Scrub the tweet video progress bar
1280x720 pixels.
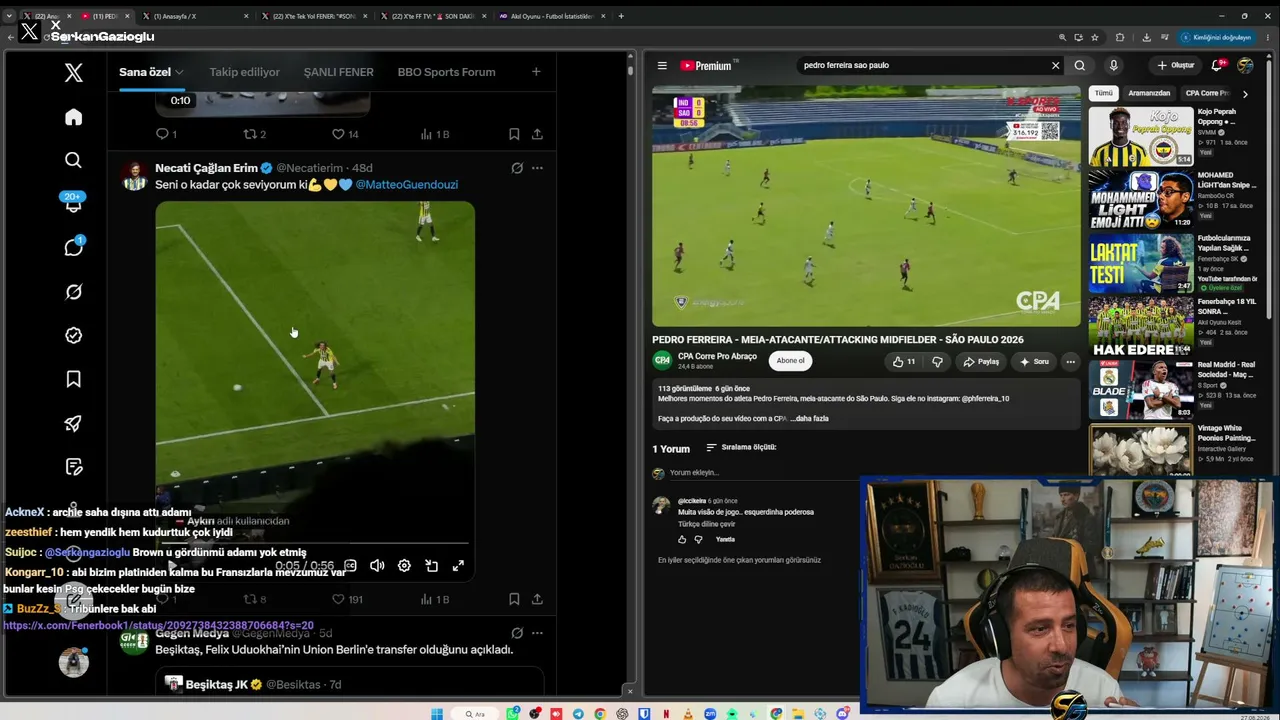[315, 544]
